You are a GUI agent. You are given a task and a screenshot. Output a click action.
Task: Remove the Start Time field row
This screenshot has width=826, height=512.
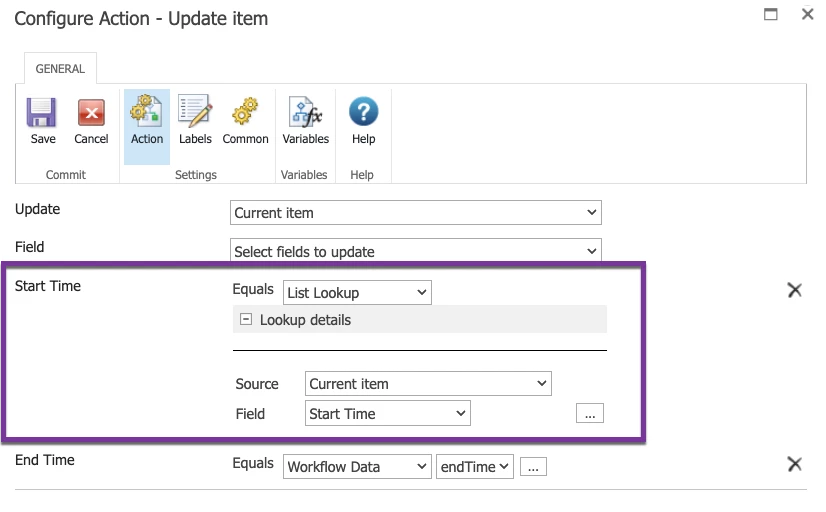click(x=794, y=290)
